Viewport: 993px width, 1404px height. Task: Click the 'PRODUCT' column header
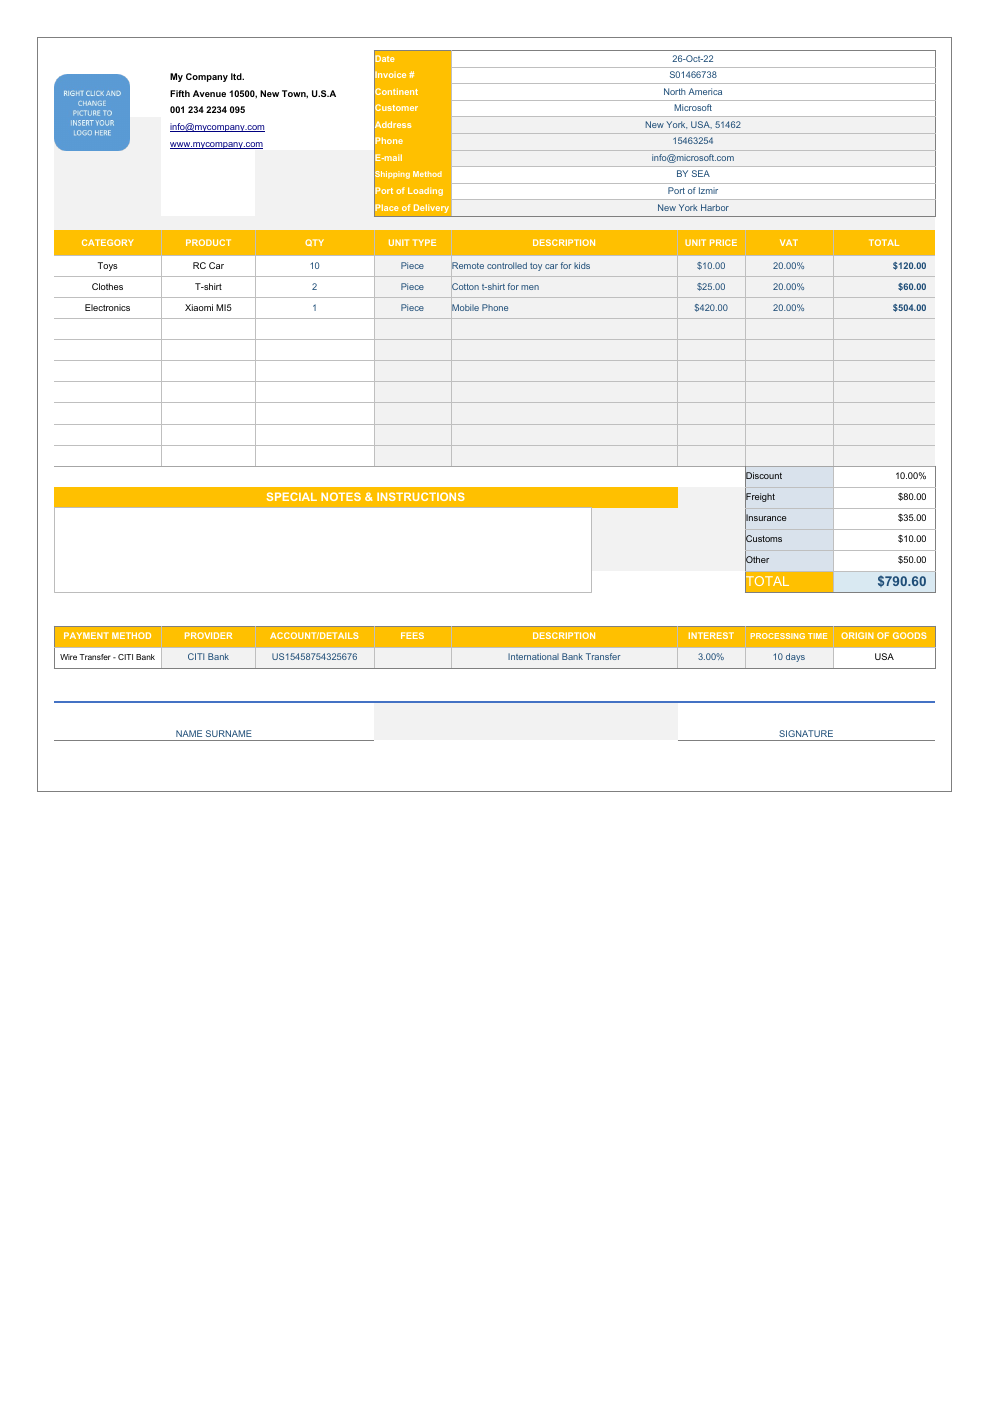pyautogui.click(x=208, y=243)
